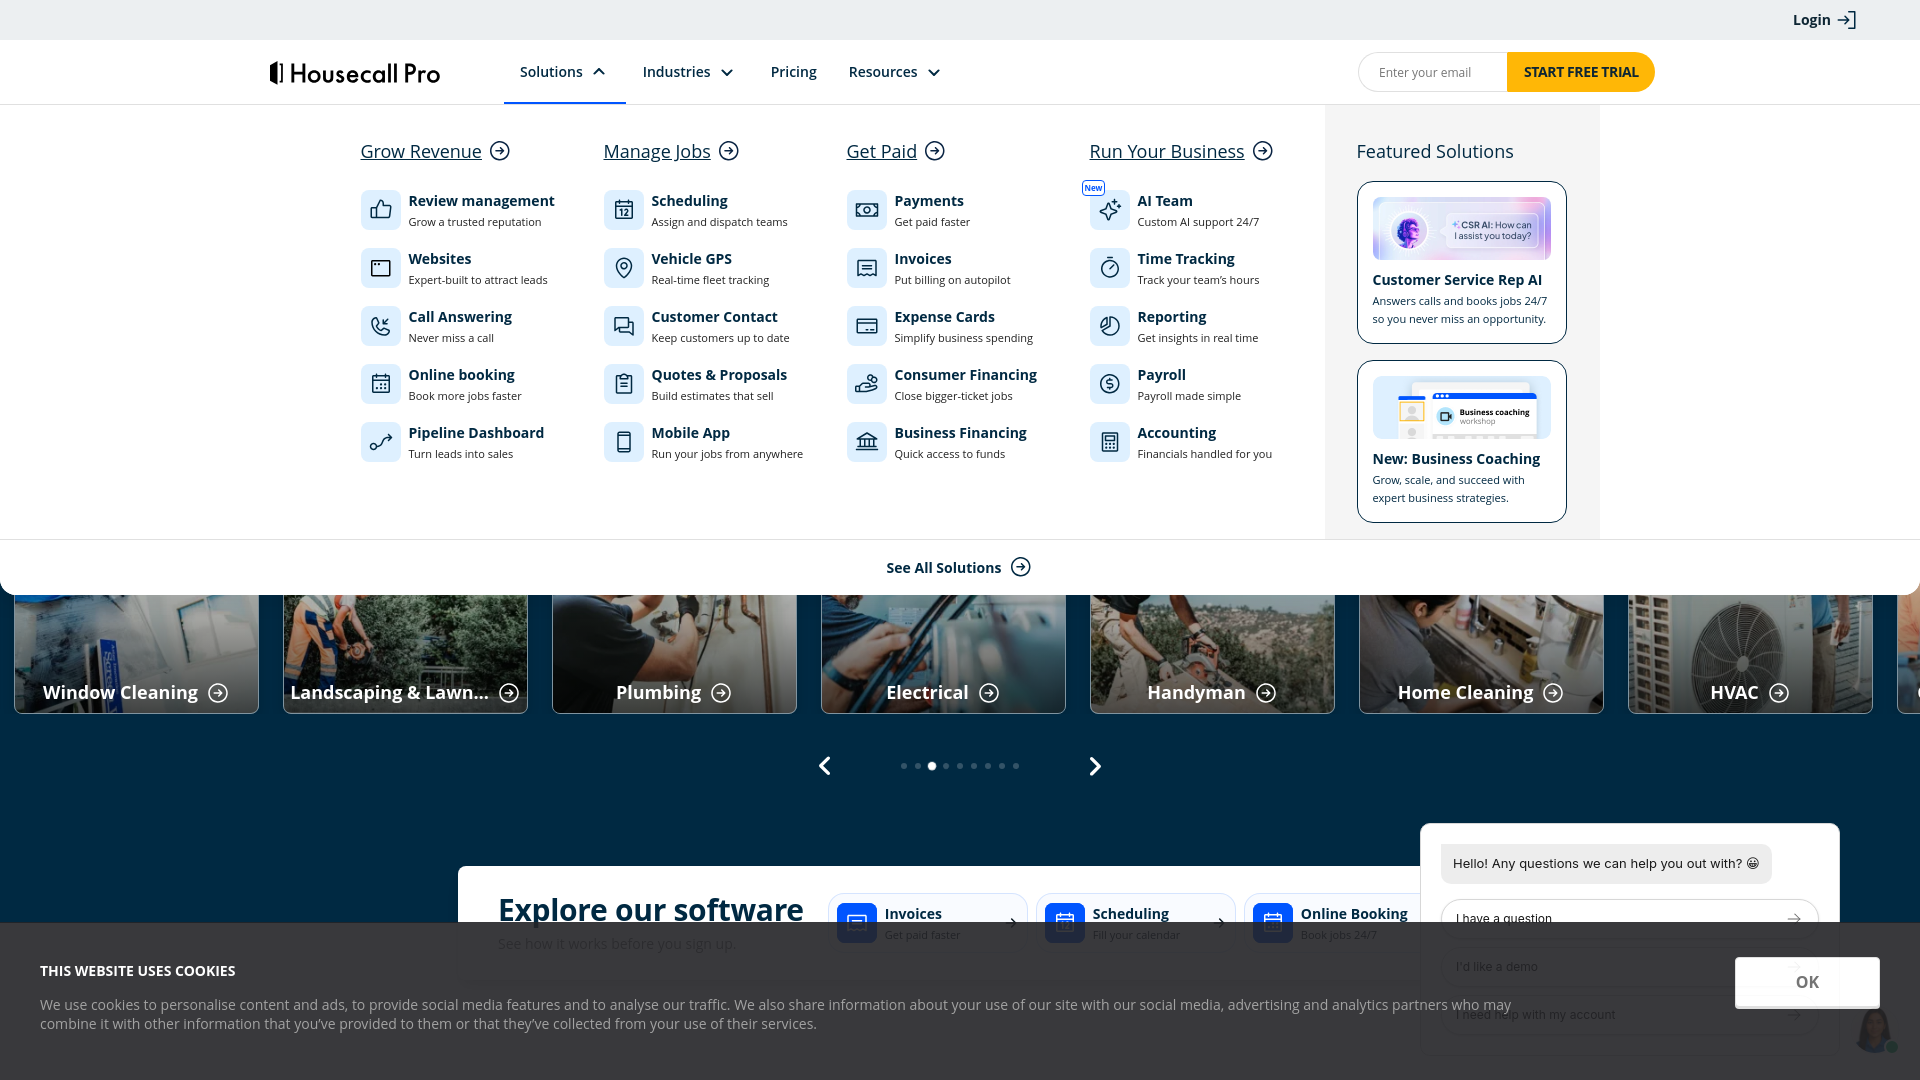
Task: Click the Grow Revenue arrow circle icon
Action: (x=500, y=151)
